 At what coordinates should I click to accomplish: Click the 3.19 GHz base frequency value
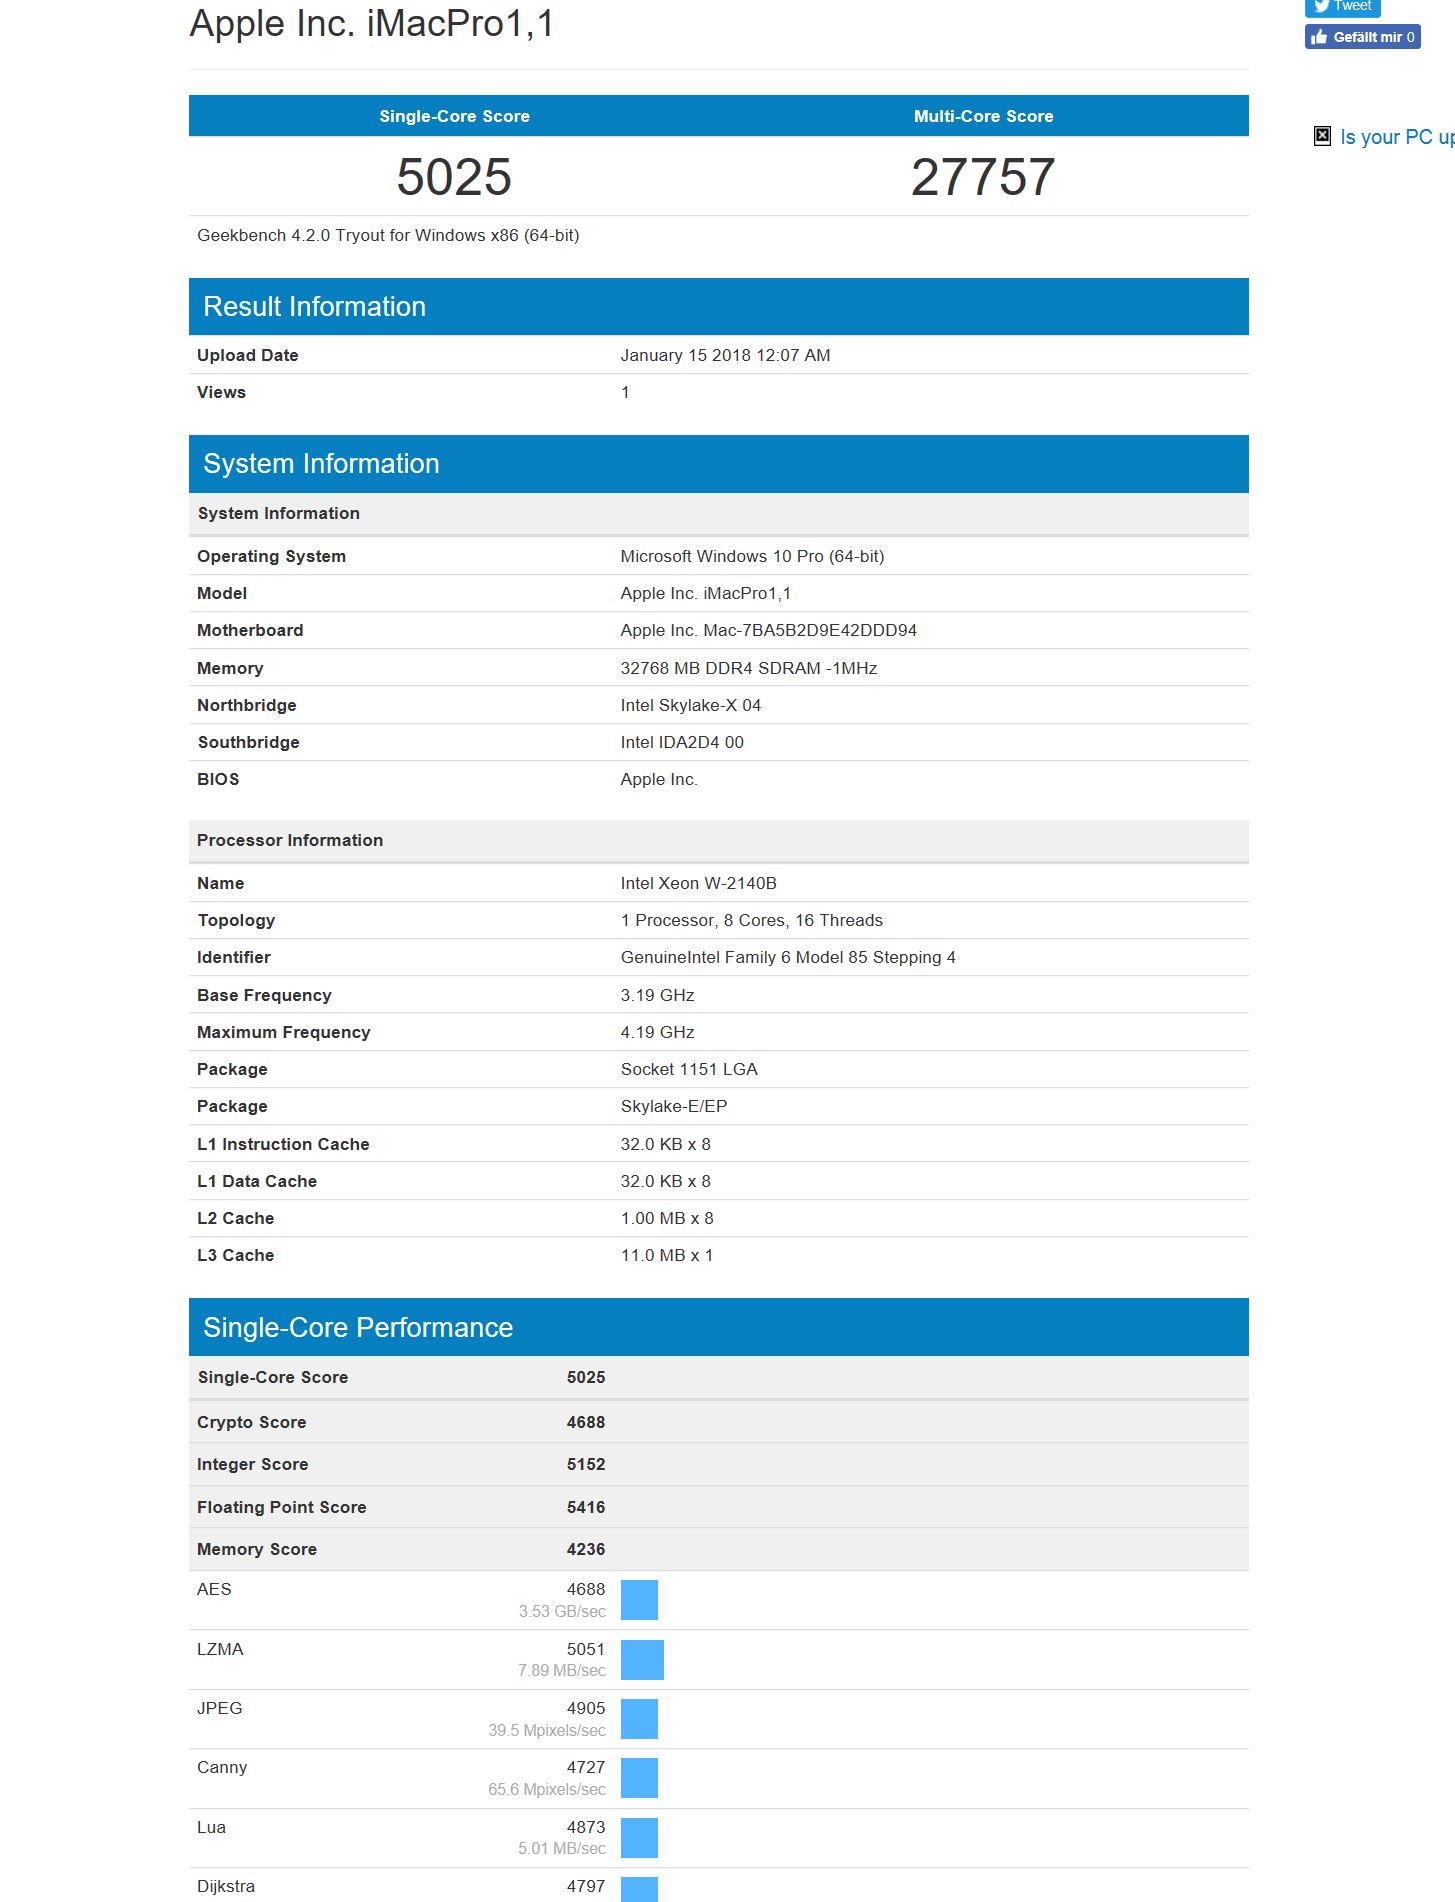[x=657, y=995]
